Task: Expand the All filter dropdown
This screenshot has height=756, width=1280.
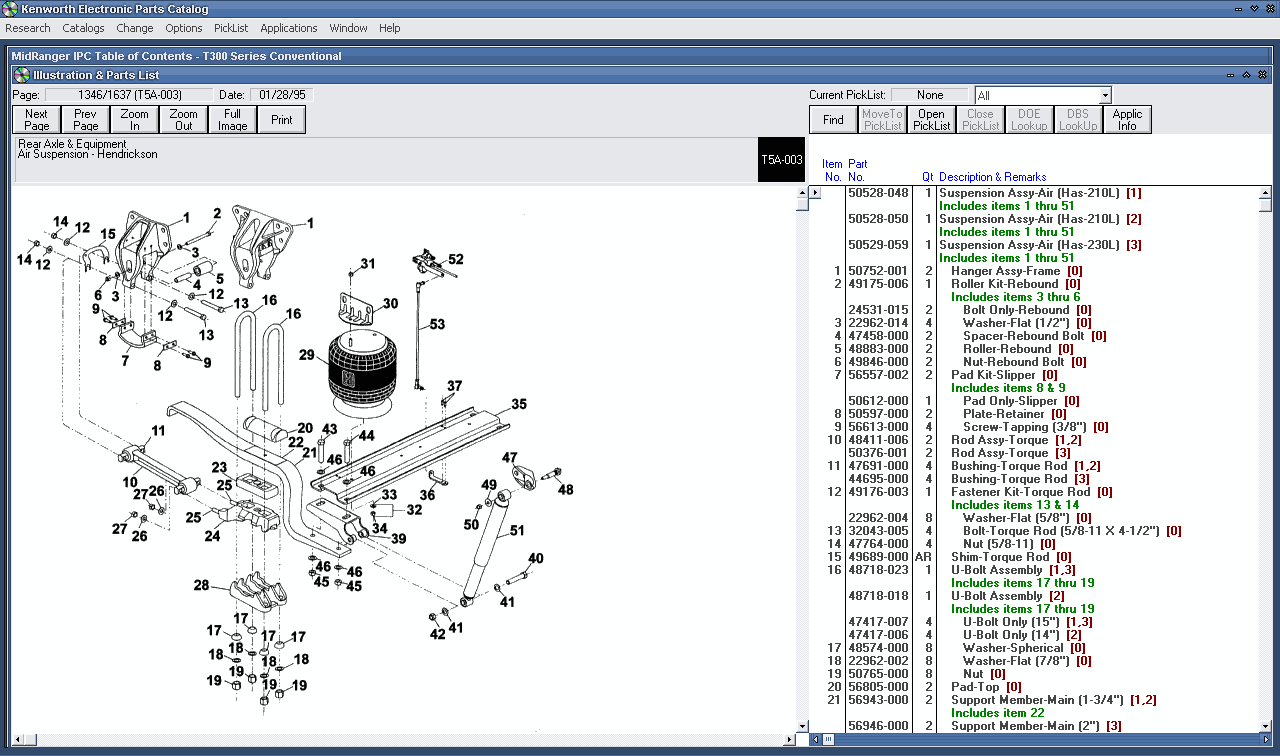Action: point(1105,95)
